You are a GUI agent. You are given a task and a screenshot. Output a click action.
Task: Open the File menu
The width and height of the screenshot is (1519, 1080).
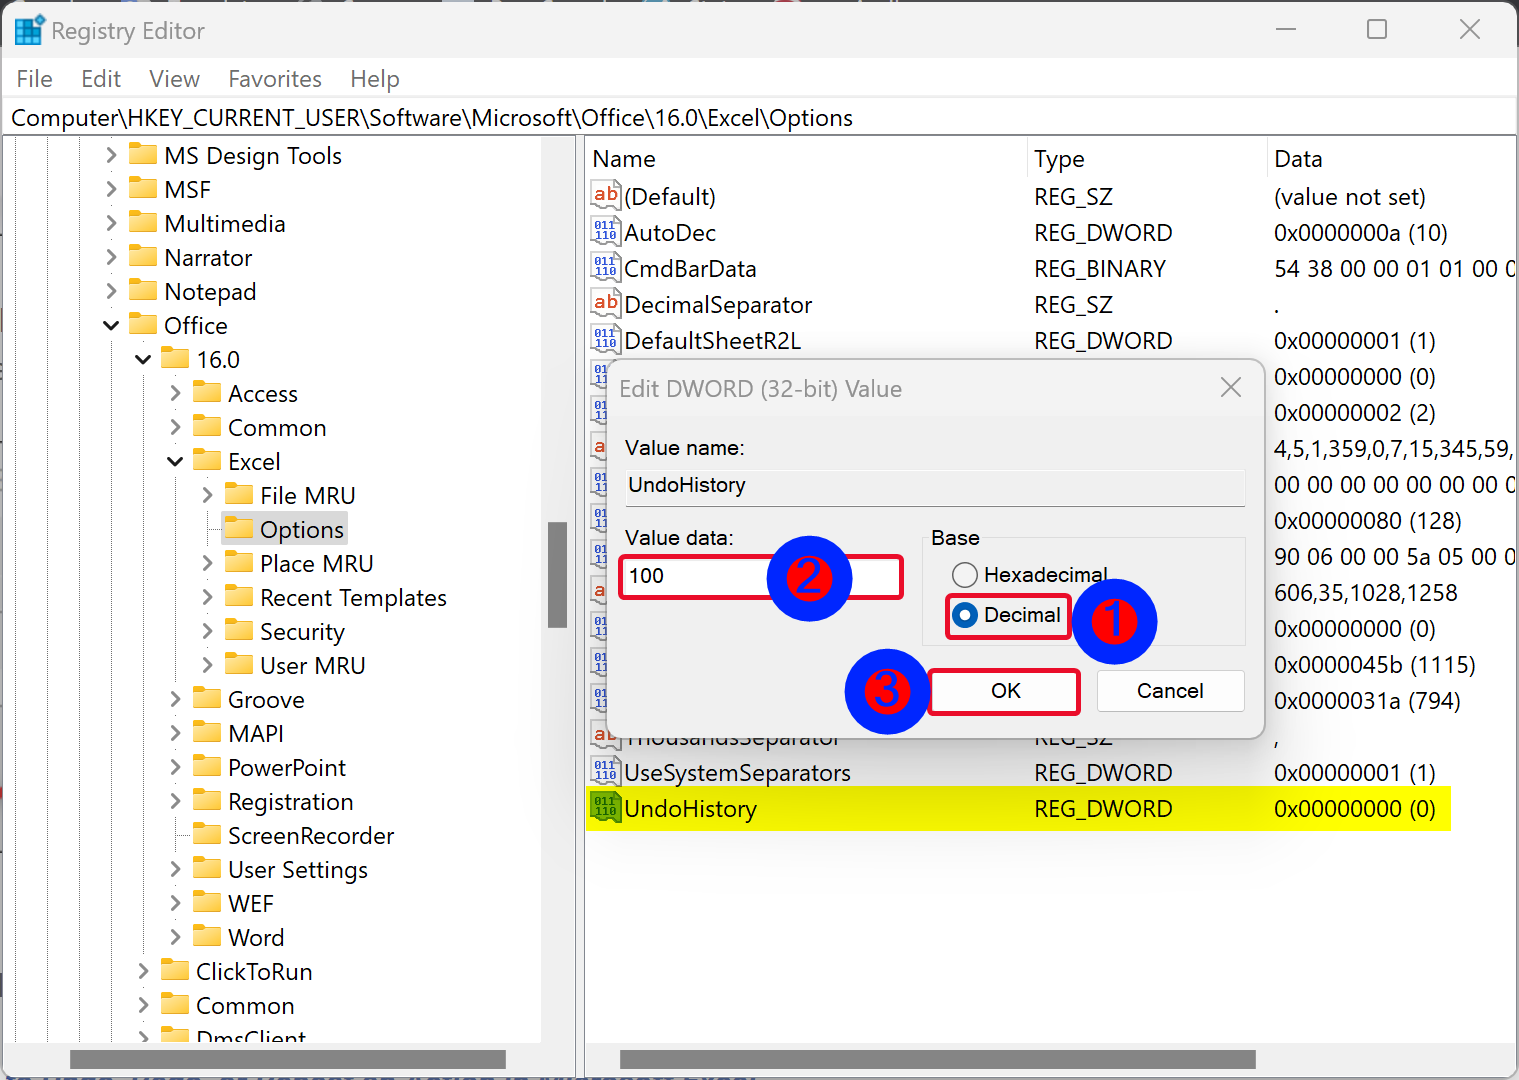[x=34, y=79]
